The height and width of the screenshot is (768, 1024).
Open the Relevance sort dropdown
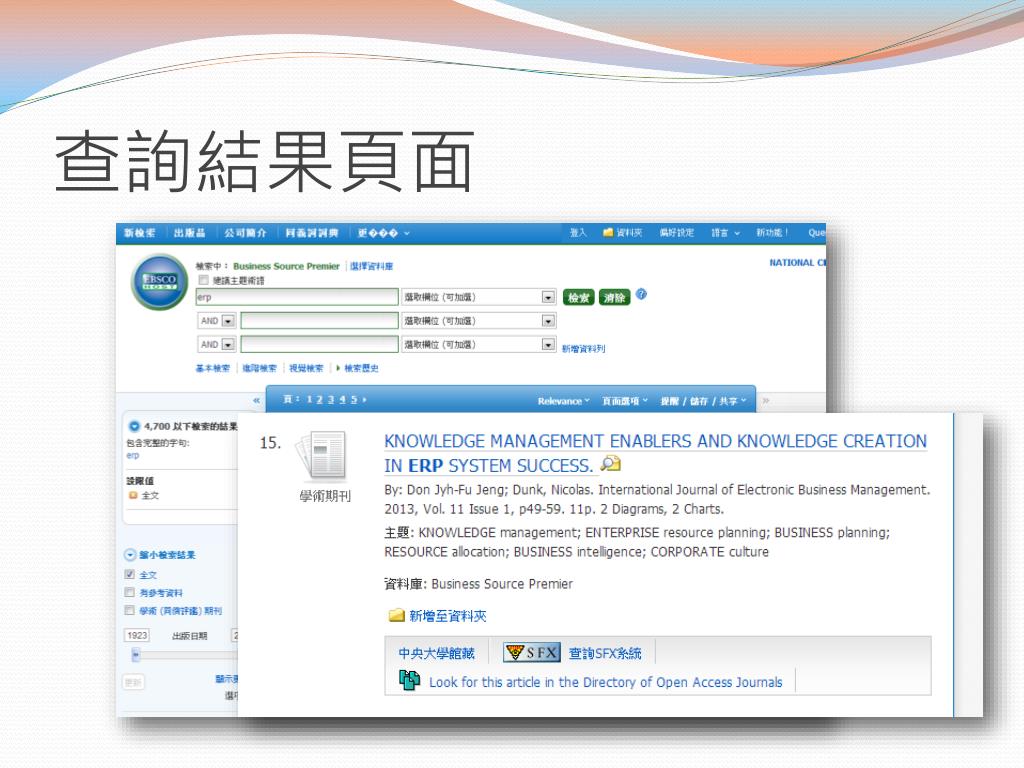coord(564,401)
